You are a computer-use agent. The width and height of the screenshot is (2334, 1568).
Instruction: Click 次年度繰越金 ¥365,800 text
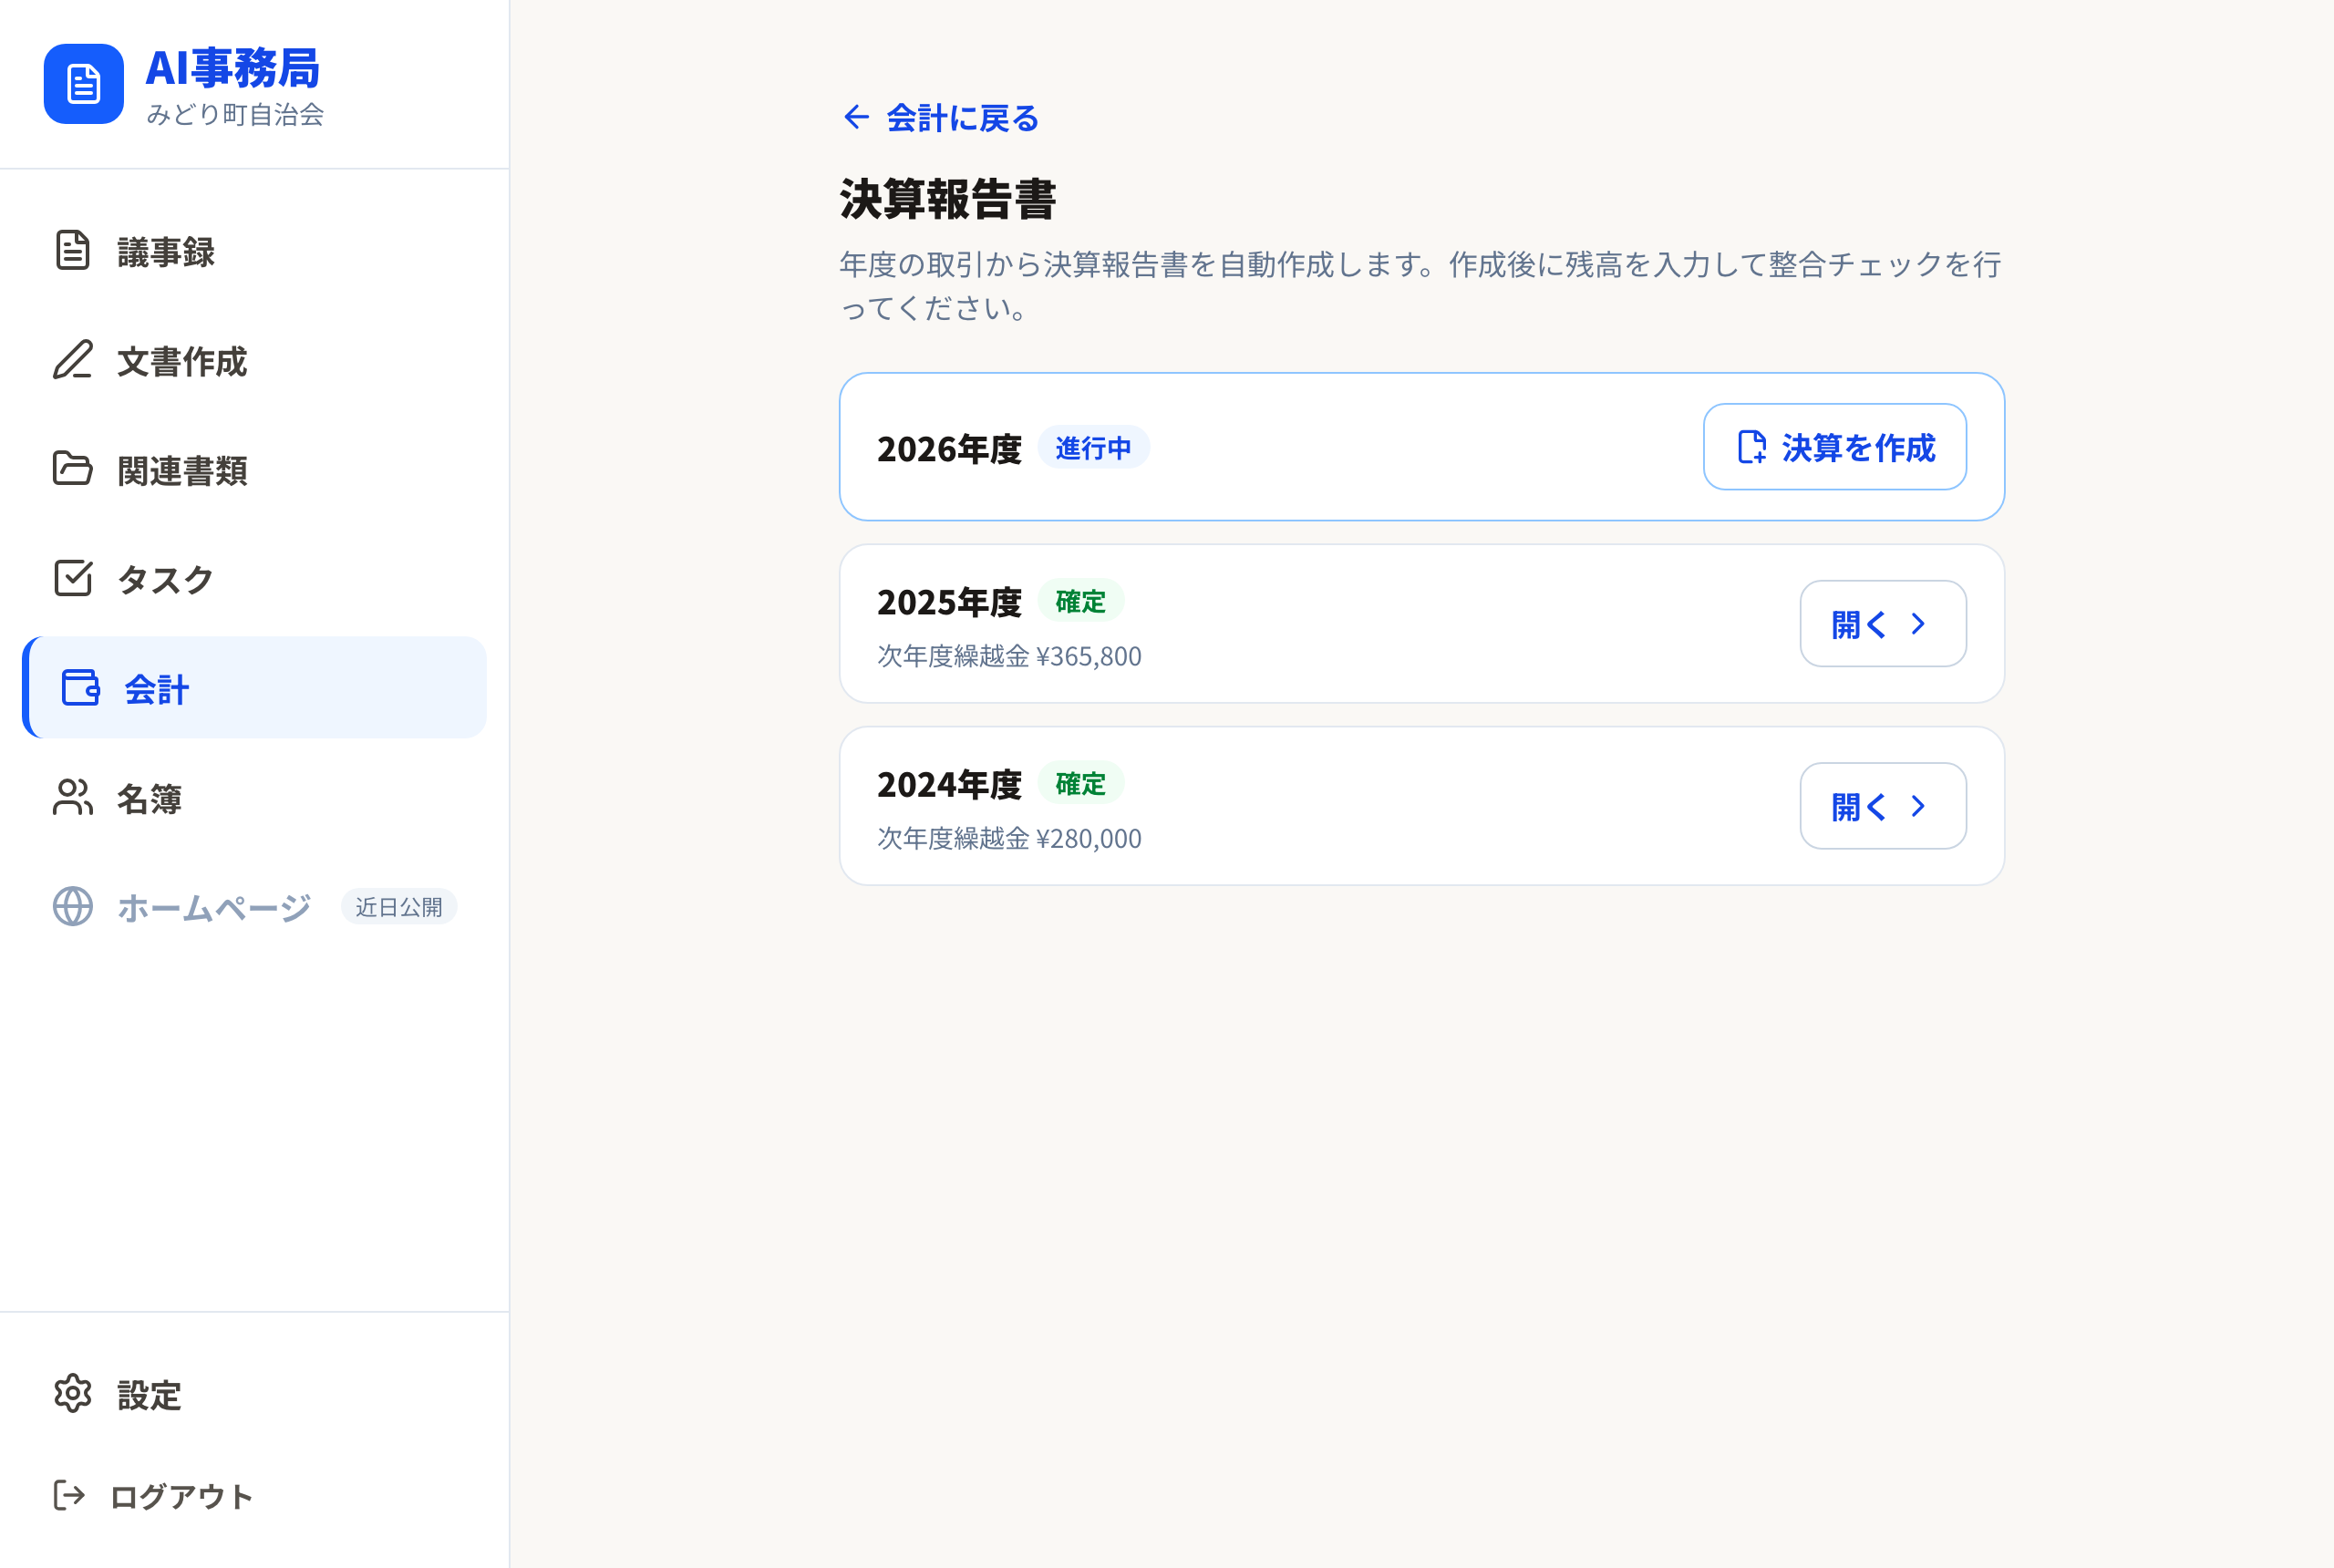pyautogui.click(x=1009, y=656)
